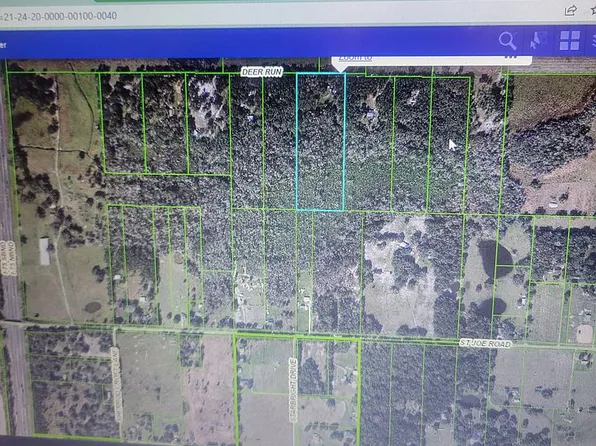Activate the select-by-cursor tool icon
The width and height of the screenshot is (596, 446).
point(538,40)
